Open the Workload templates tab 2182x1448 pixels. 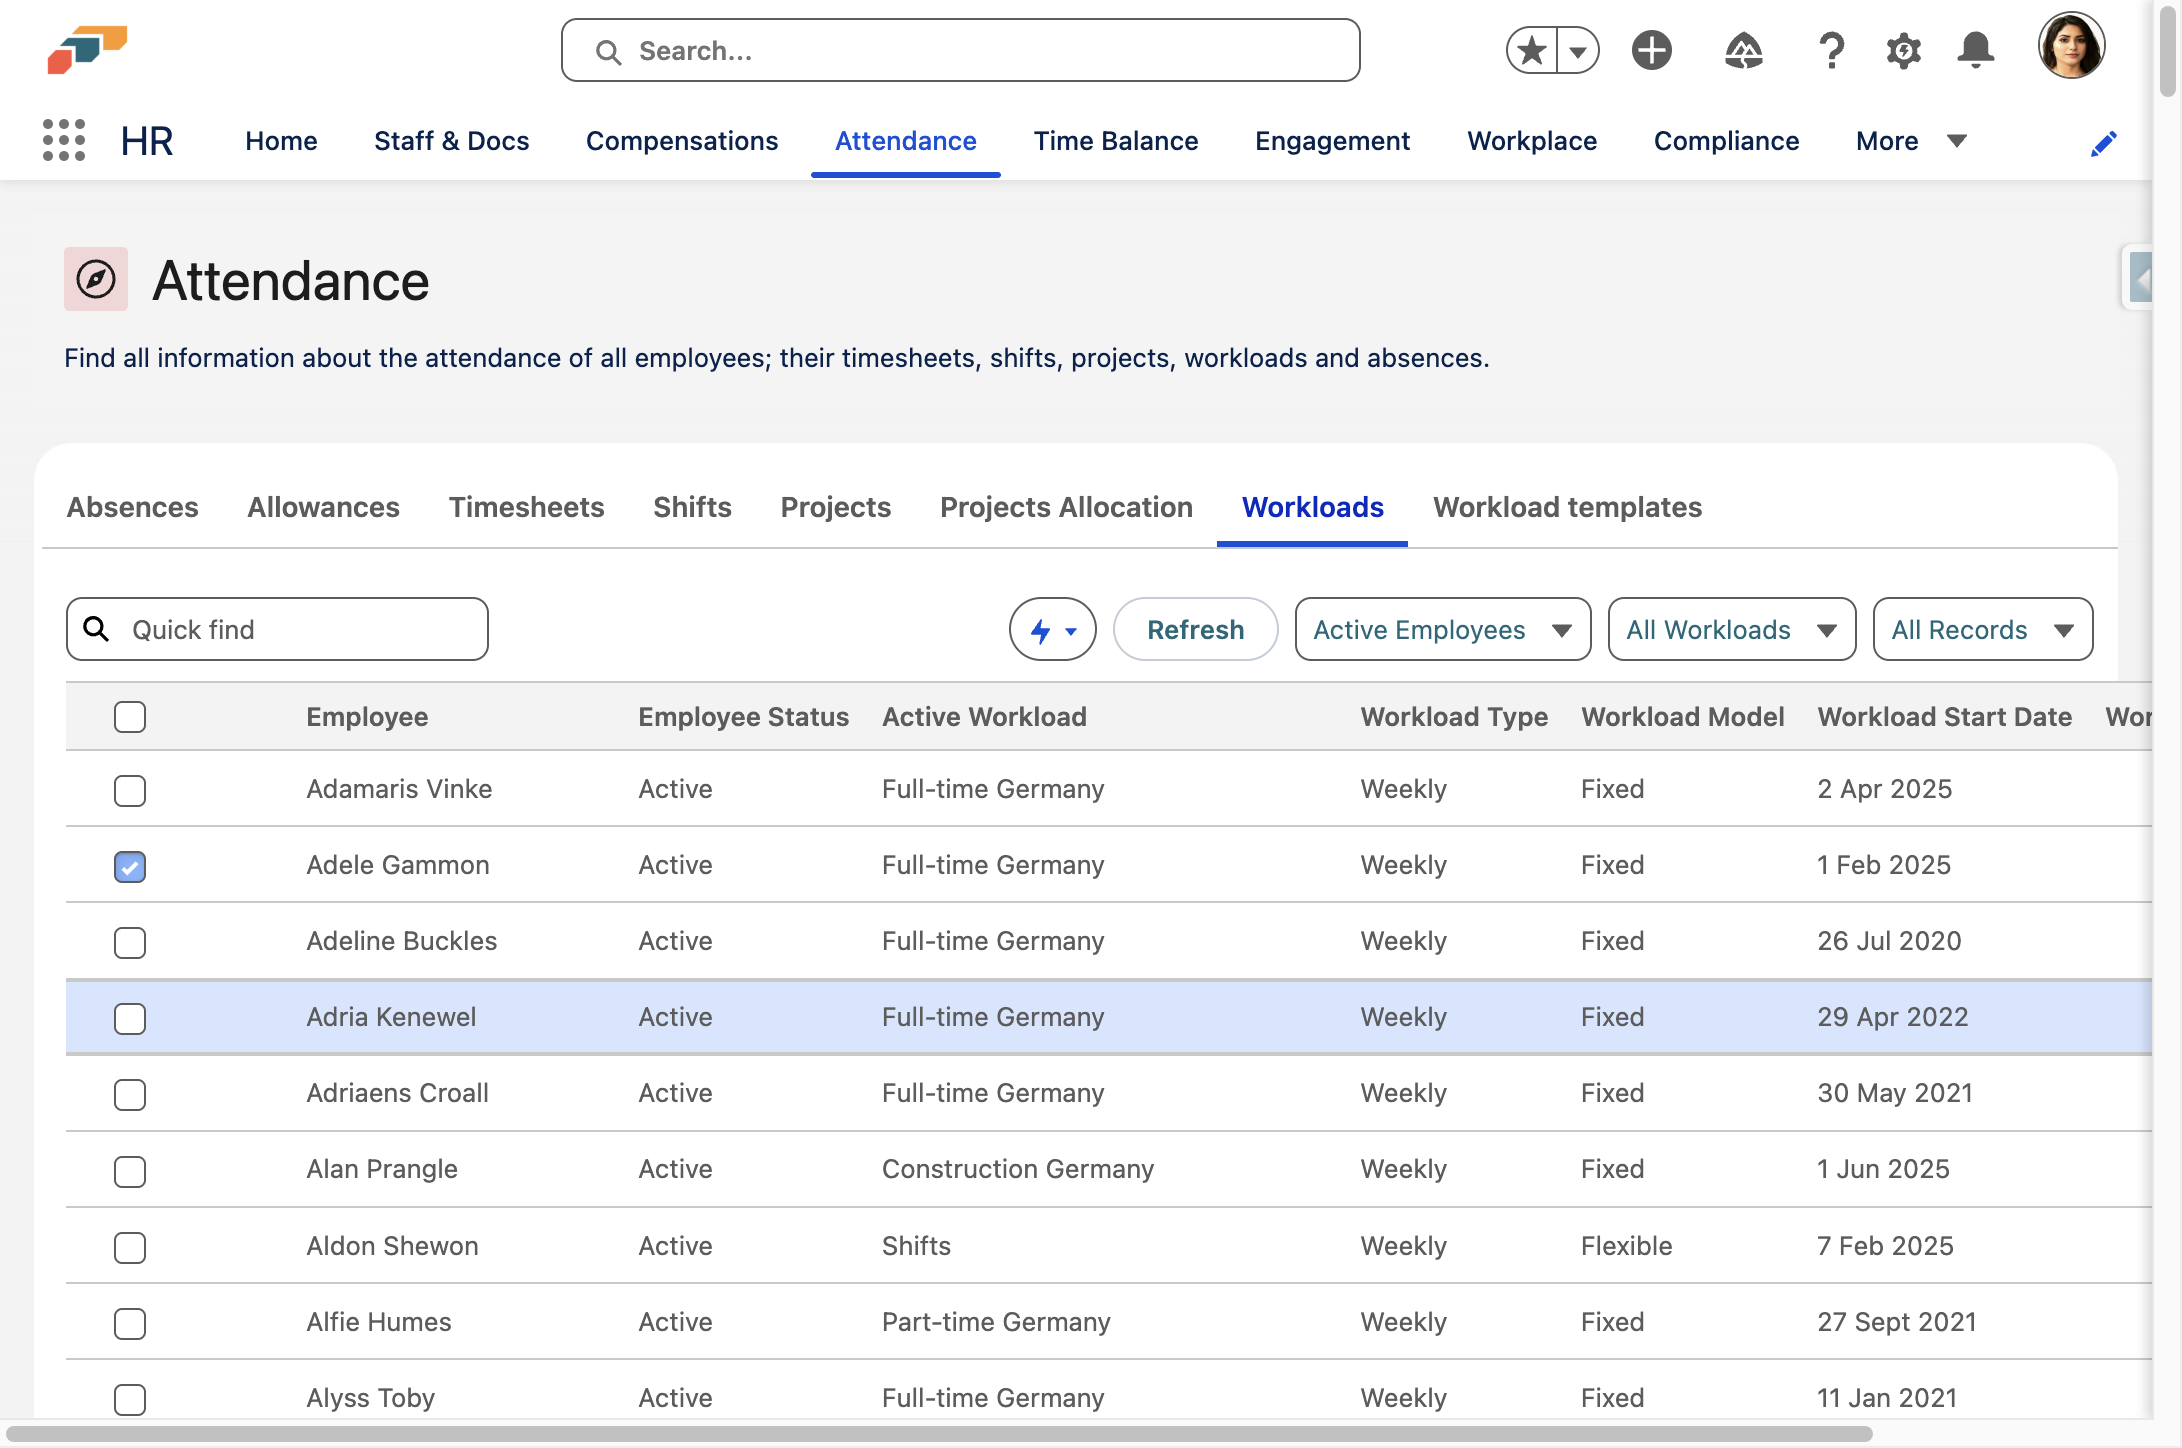pos(1567,507)
